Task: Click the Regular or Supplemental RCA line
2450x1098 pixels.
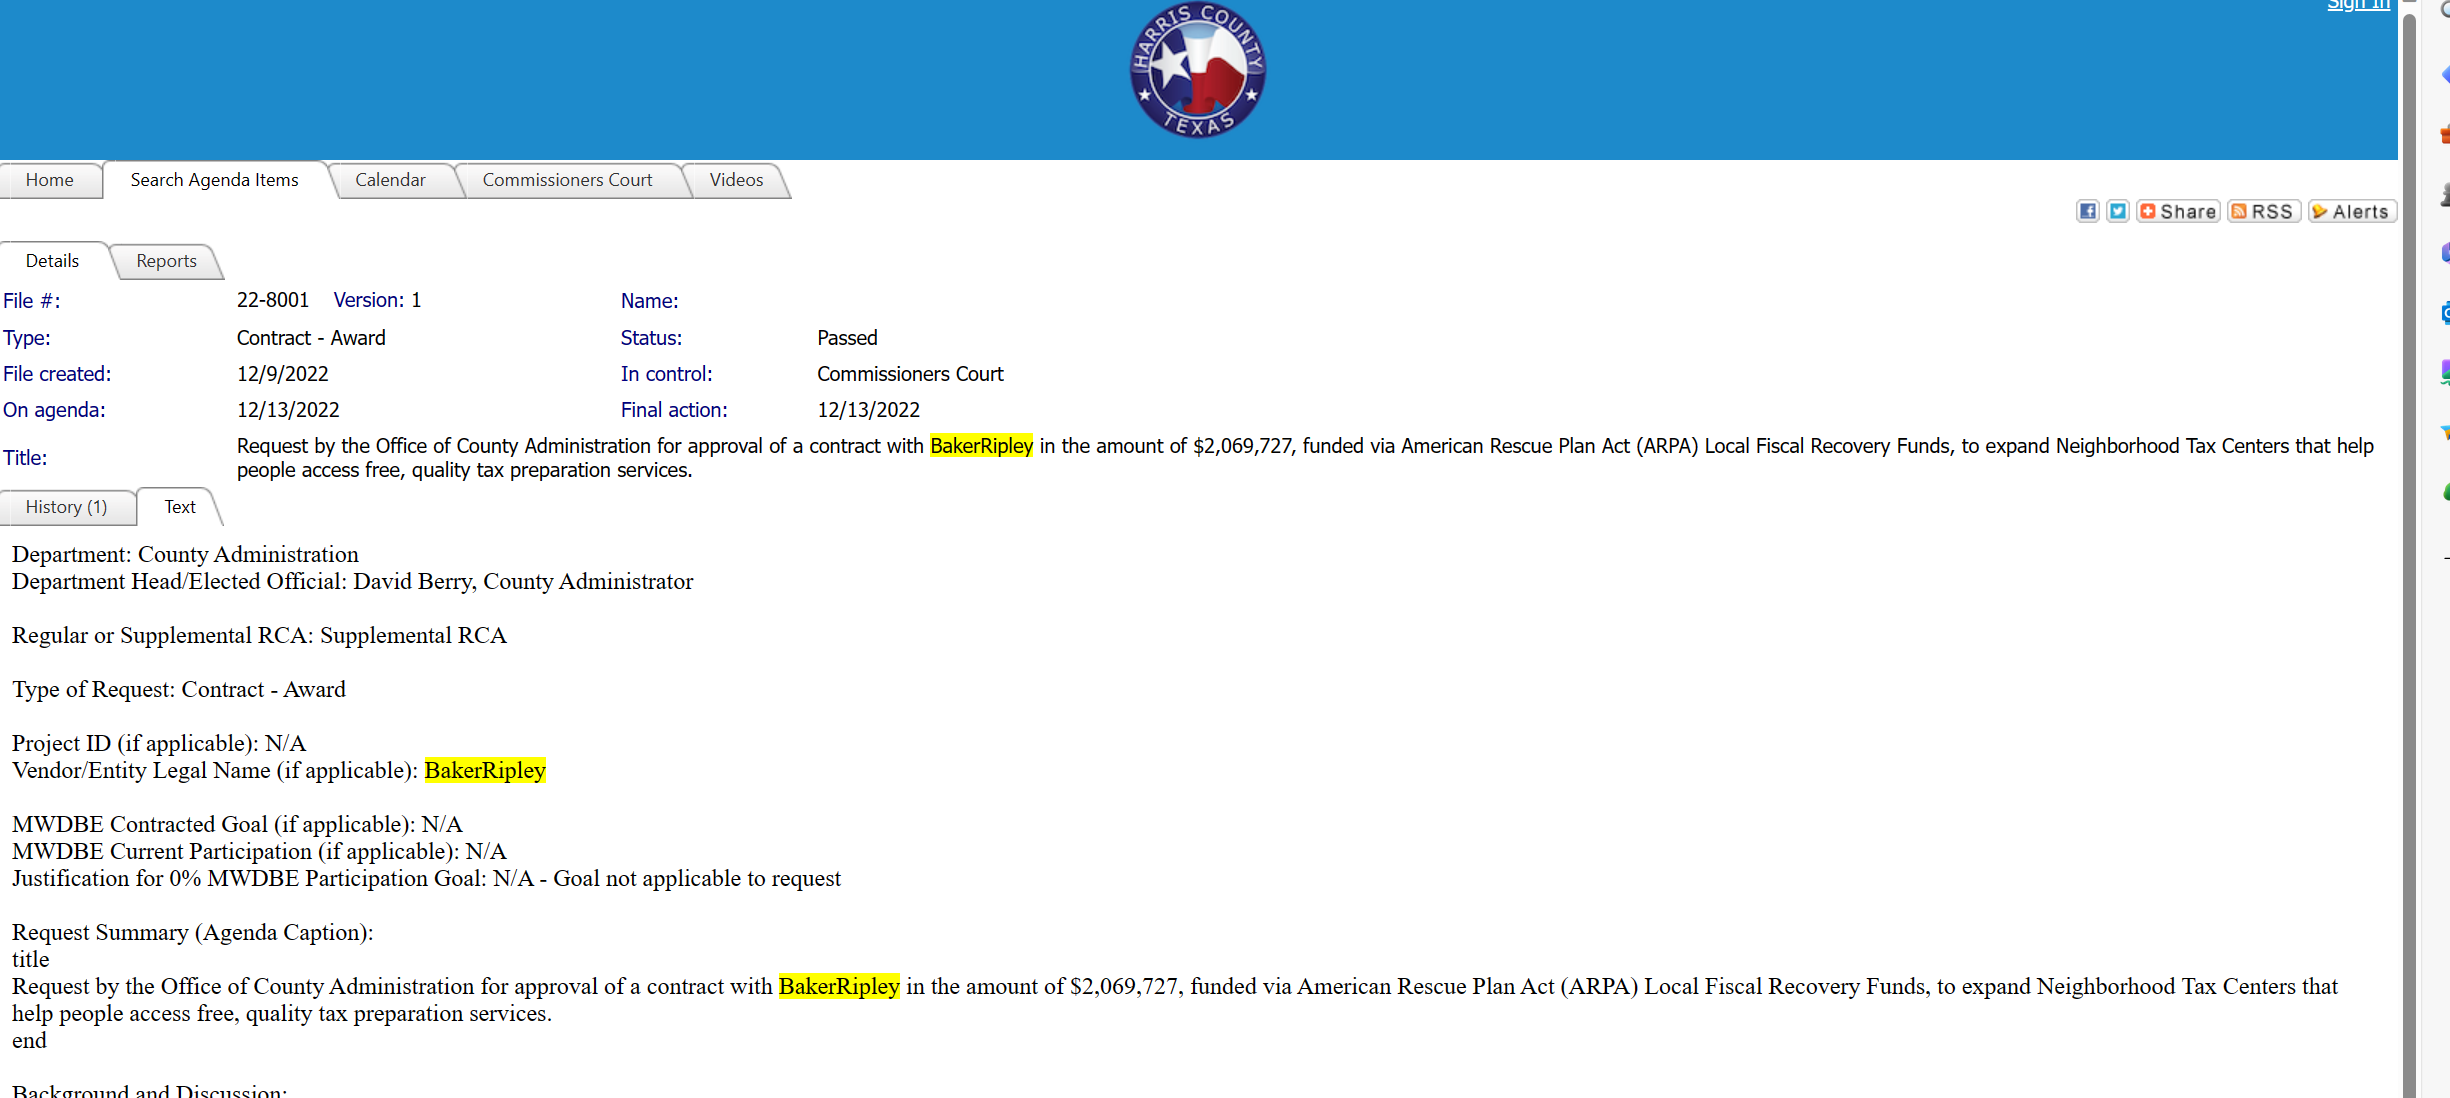Action: pos(259,636)
